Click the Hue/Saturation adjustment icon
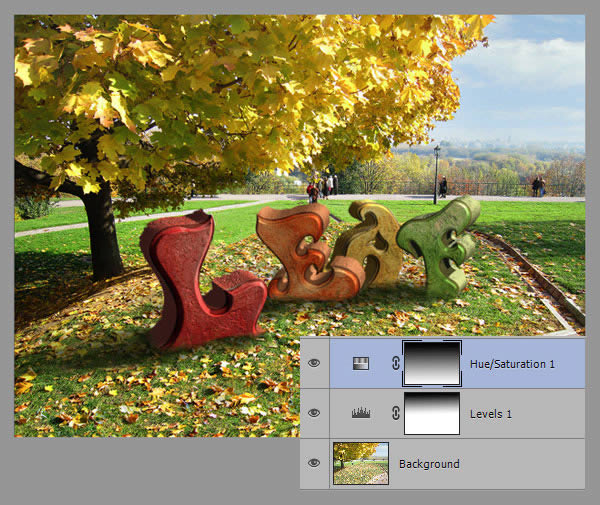This screenshot has height=505, width=600. [x=361, y=364]
